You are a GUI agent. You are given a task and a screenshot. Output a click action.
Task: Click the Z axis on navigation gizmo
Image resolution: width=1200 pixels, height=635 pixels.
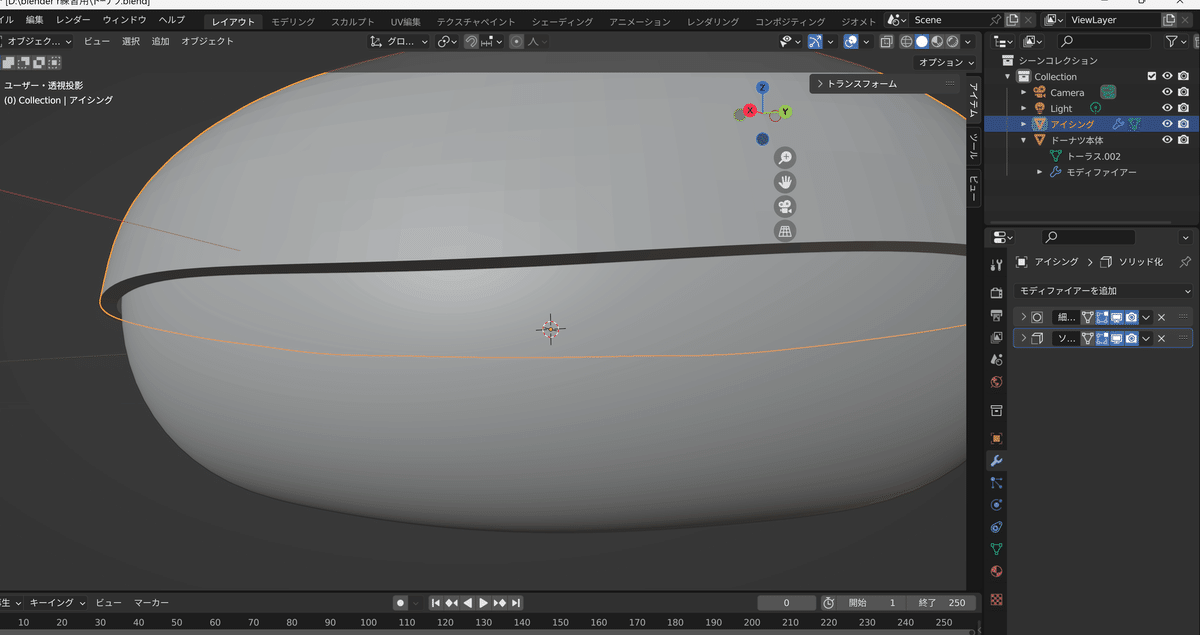762,88
